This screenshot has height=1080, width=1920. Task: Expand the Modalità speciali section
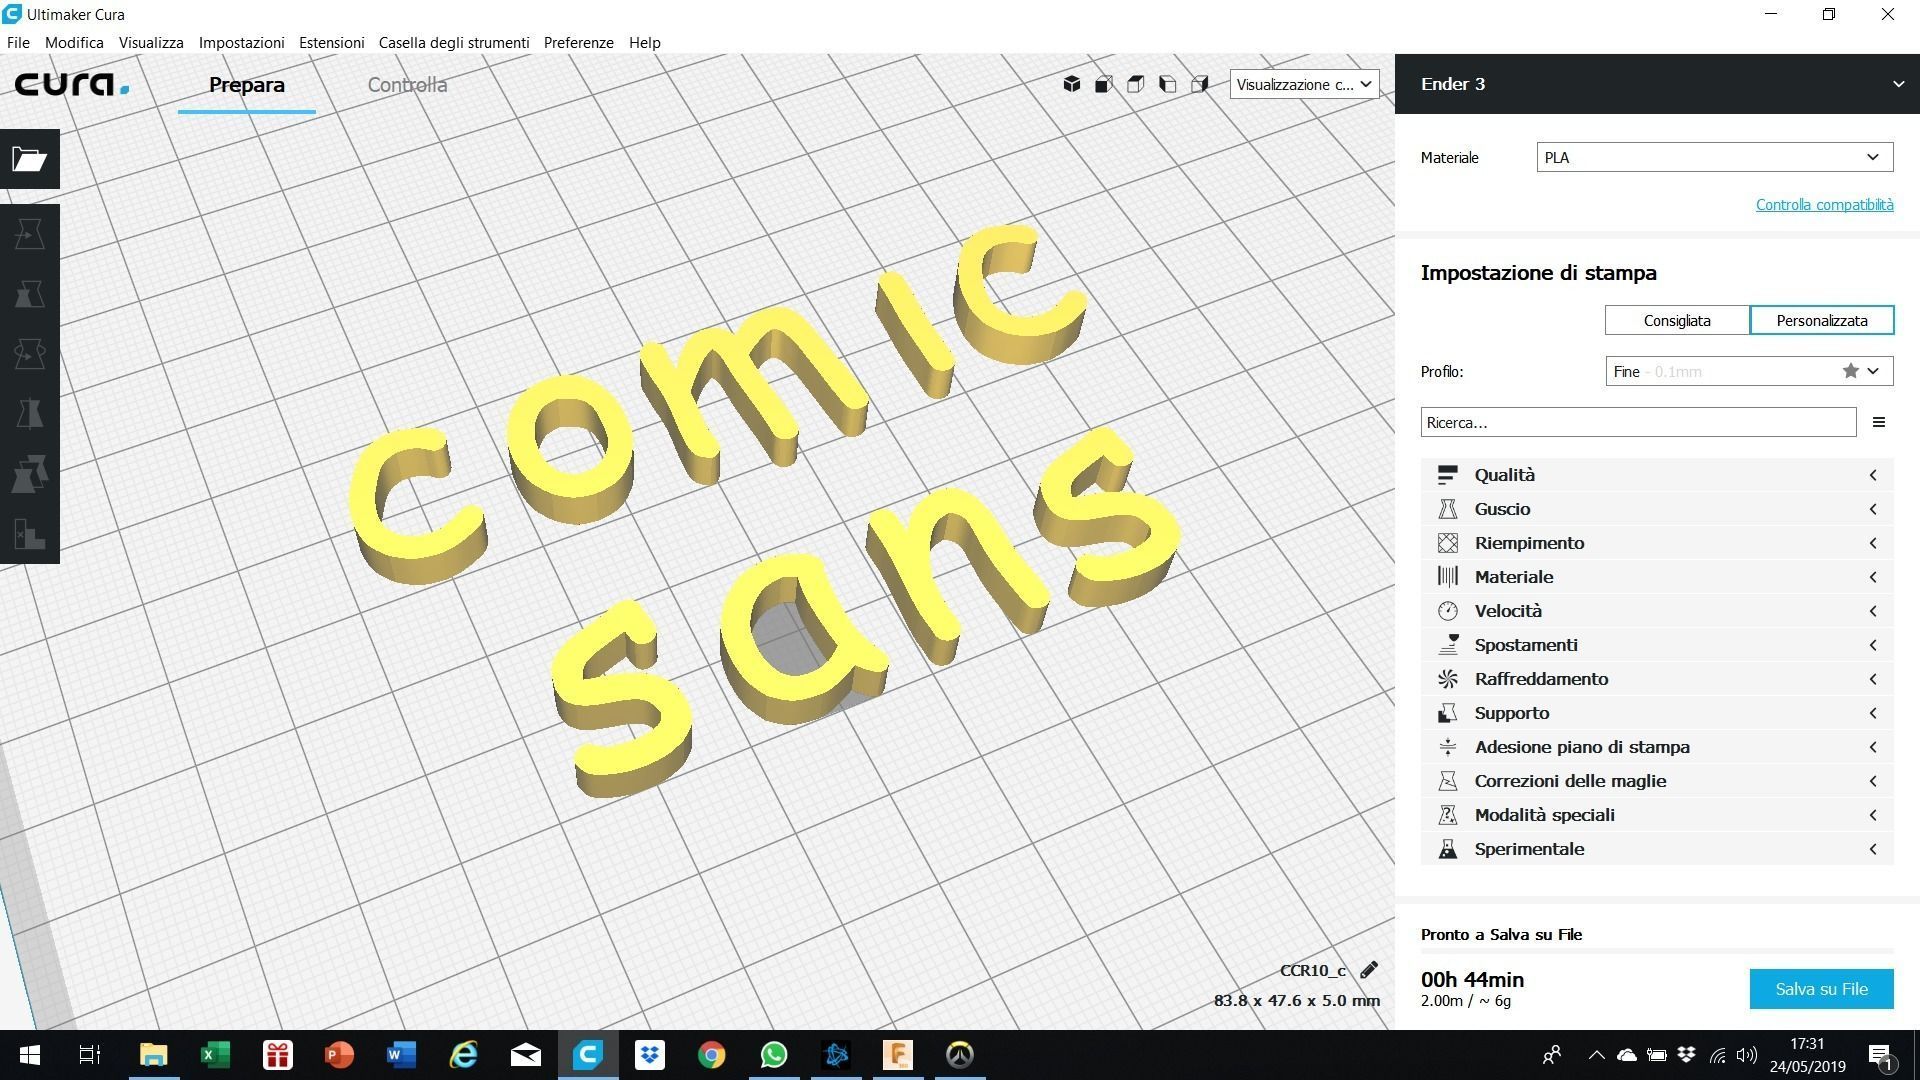[x=1657, y=815]
